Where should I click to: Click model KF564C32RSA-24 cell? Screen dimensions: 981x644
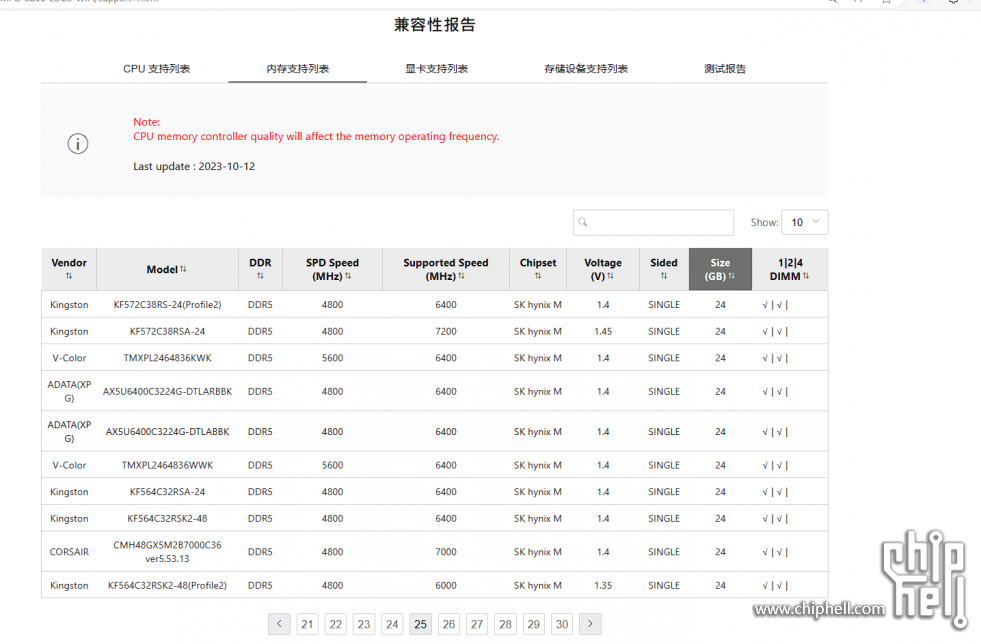click(x=168, y=492)
